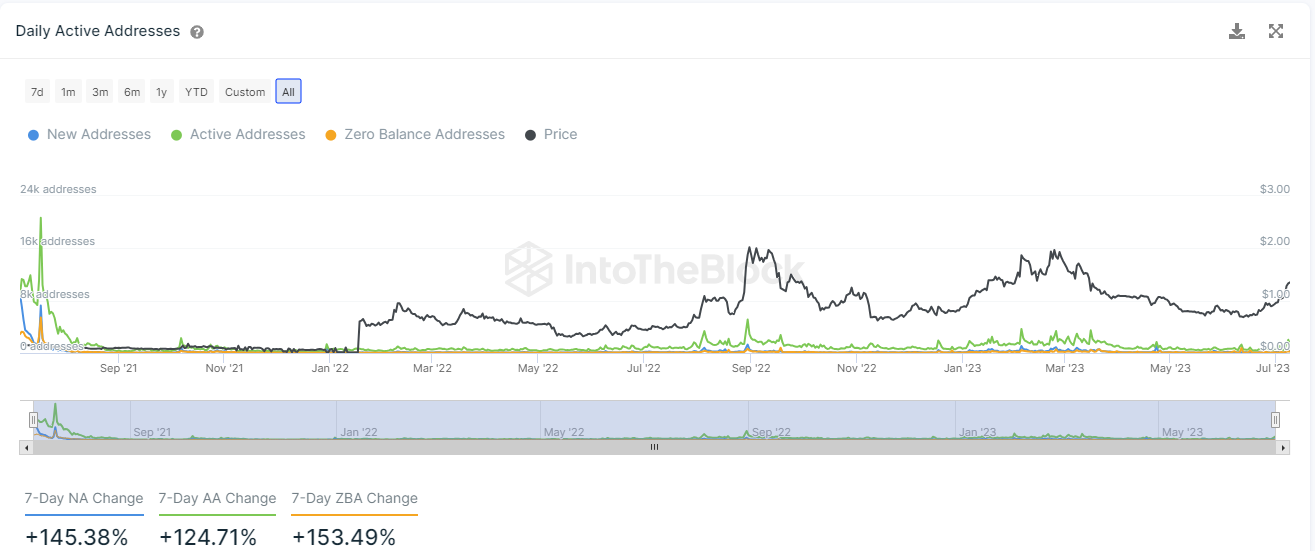Image resolution: width=1315 pixels, height=551 pixels.
Task: Download the Daily Active Addresses chart
Action: [x=1237, y=31]
